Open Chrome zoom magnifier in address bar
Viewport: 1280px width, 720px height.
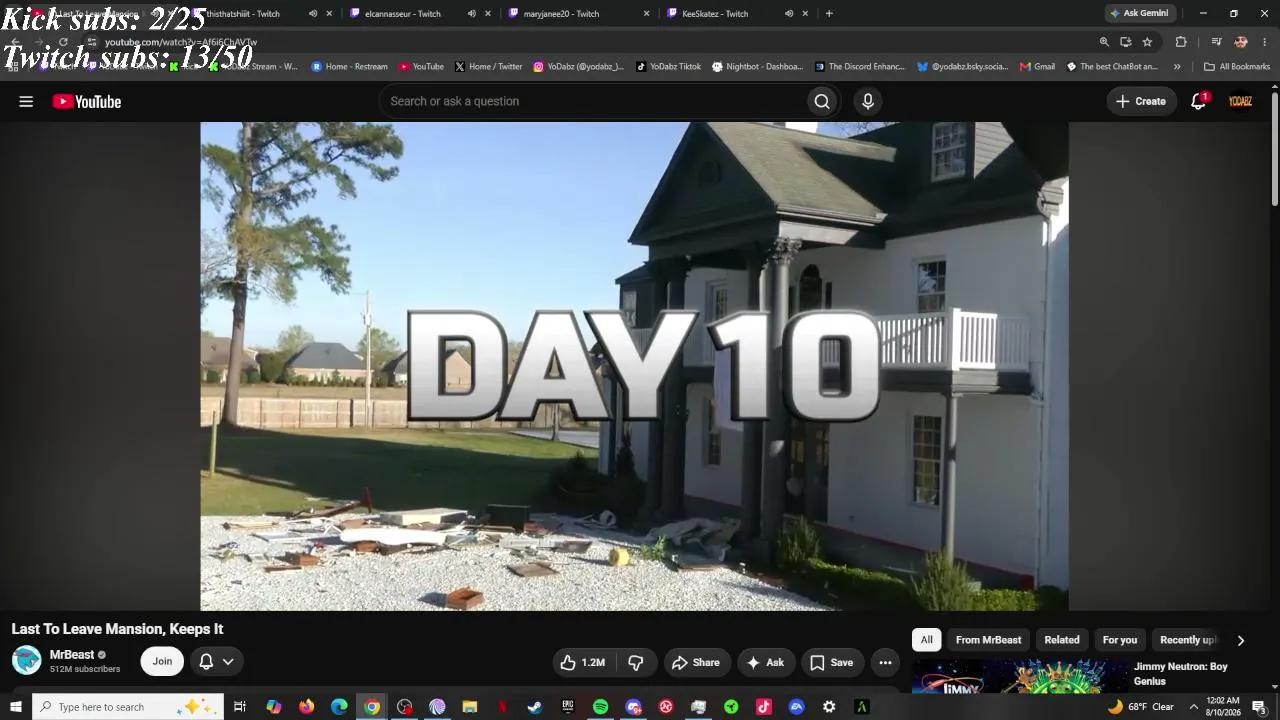pyautogui.click(x=1104, y=42)
